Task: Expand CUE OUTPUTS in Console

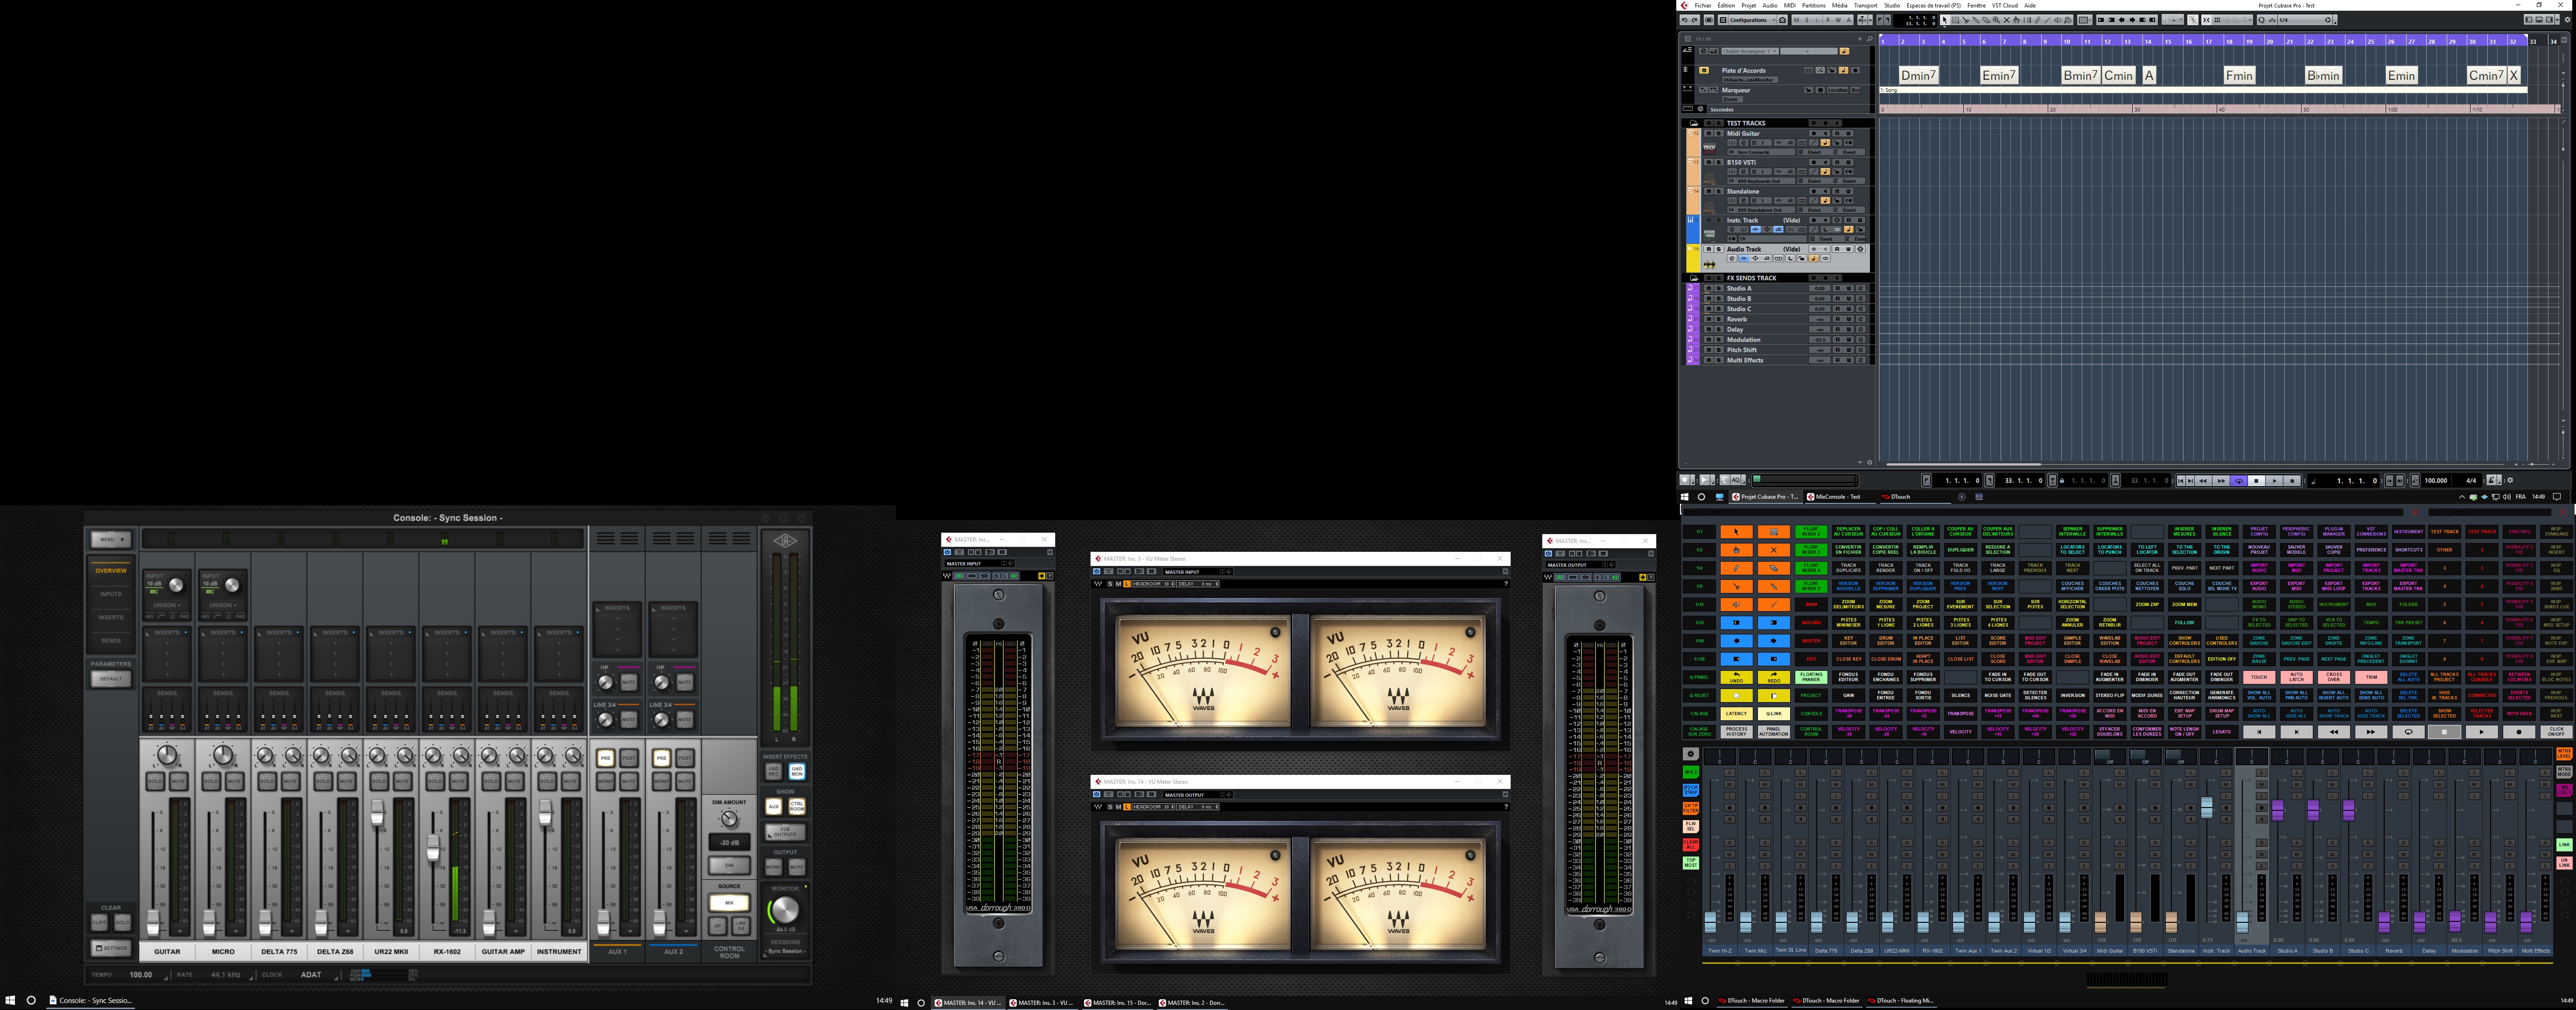Action: (x=785, y=832)
